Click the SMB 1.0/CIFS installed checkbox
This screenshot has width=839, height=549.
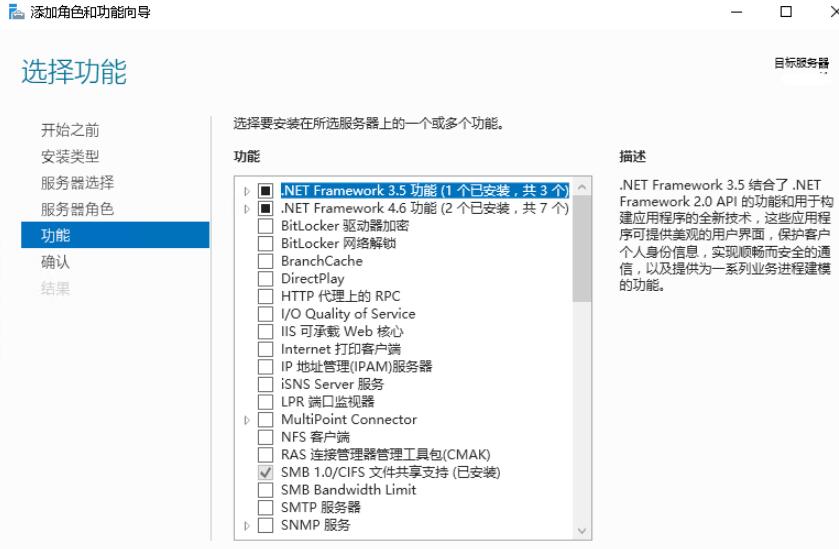coord(265,472)
